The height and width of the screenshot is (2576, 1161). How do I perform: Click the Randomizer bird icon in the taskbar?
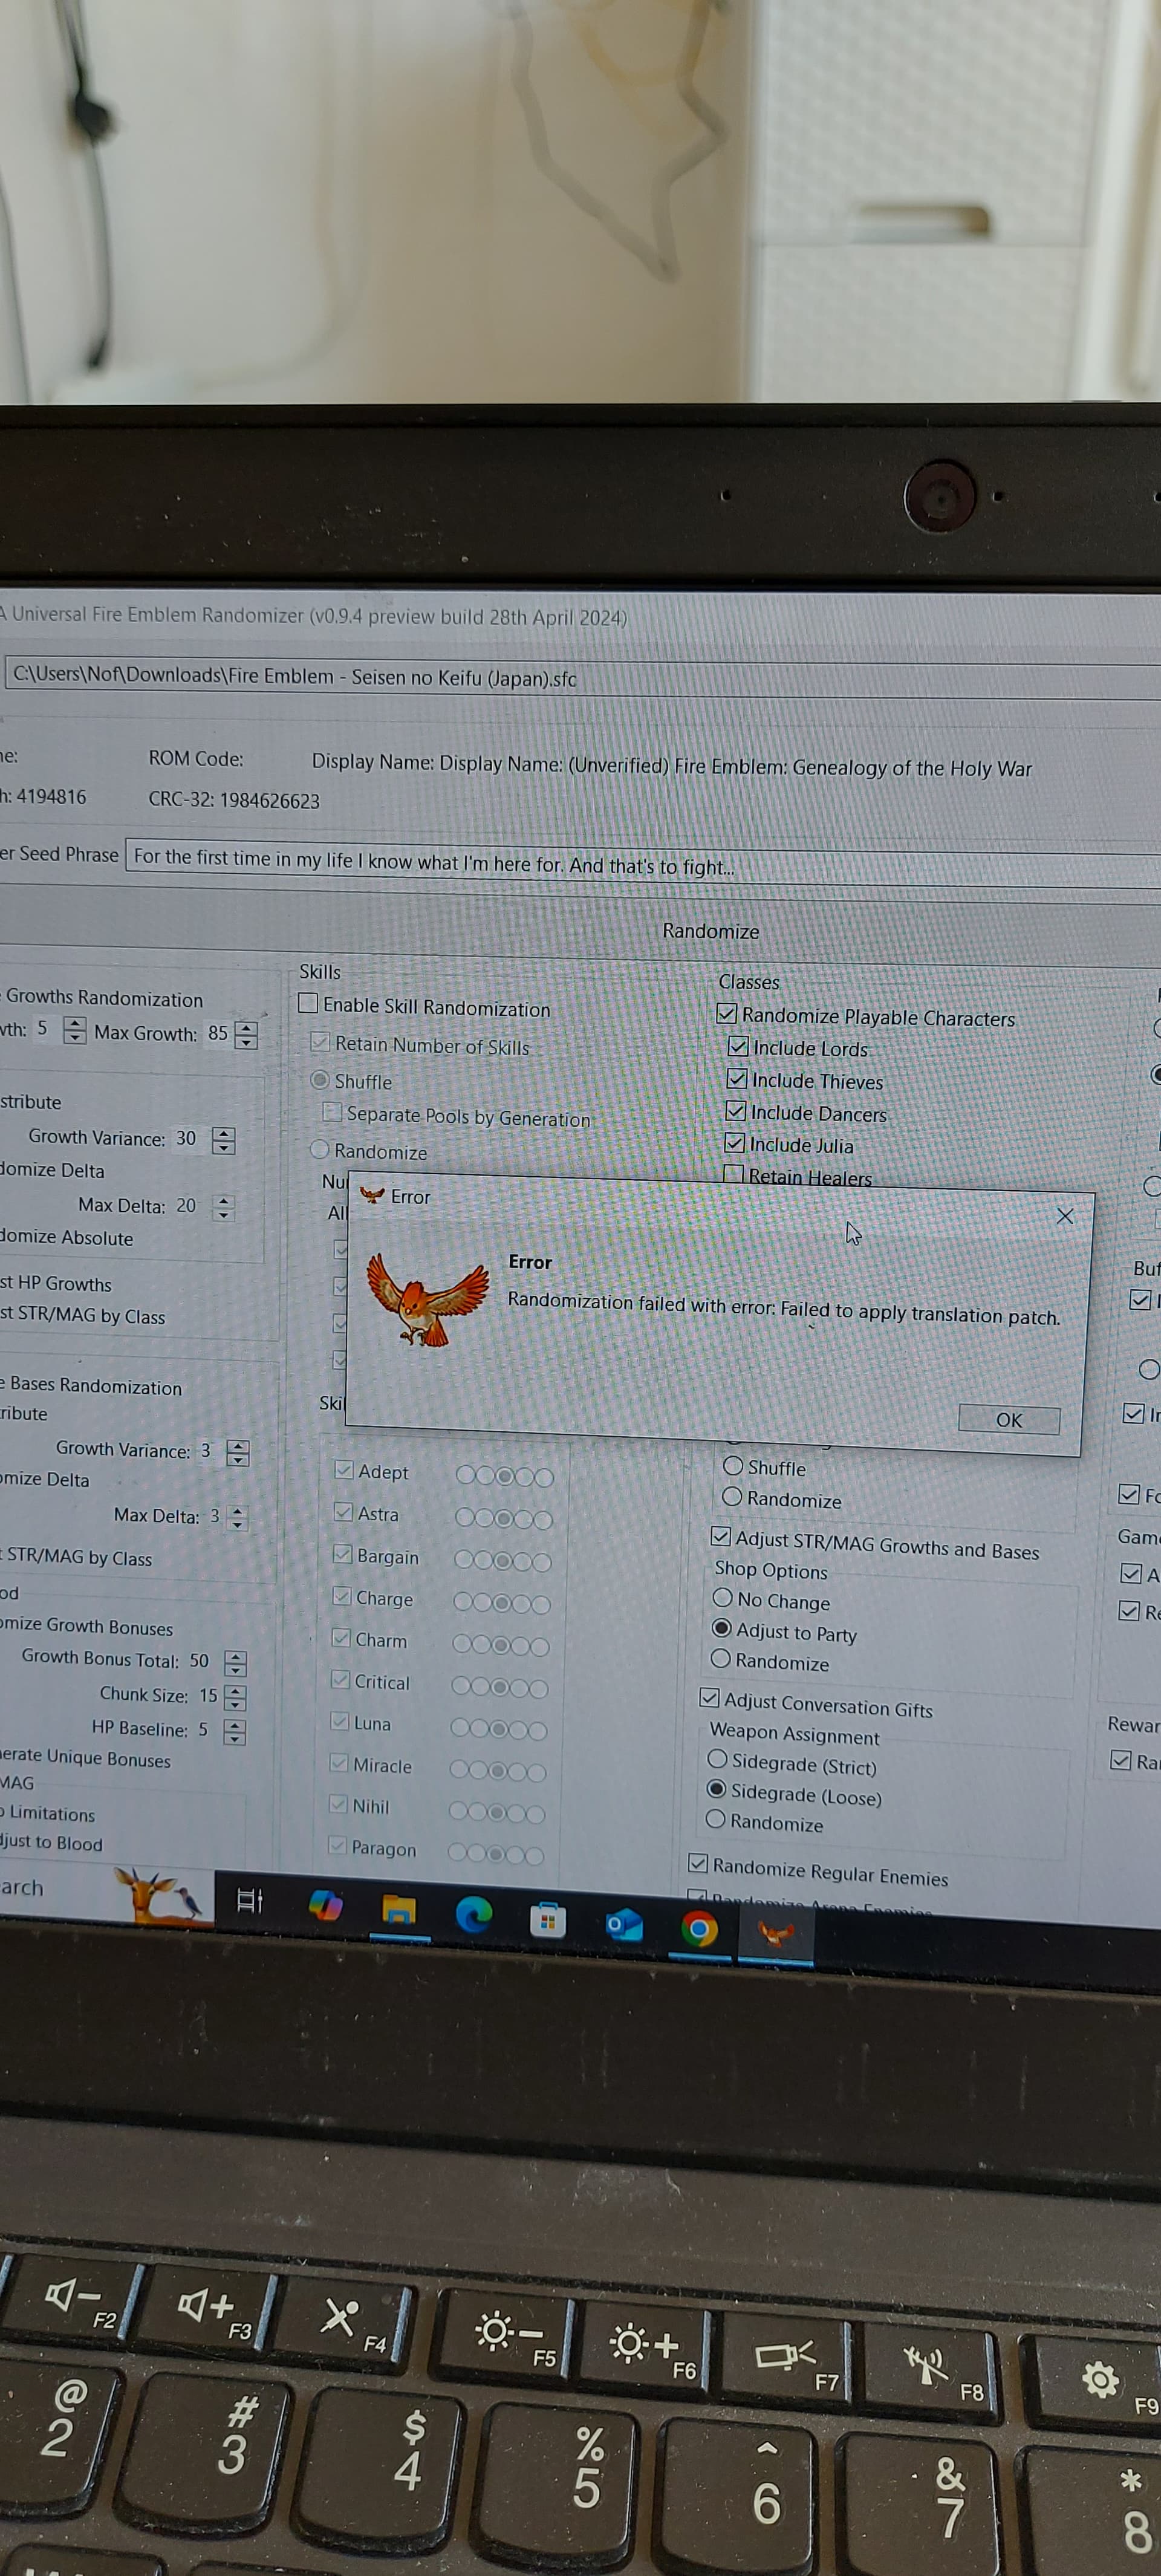coord(776,1932)
